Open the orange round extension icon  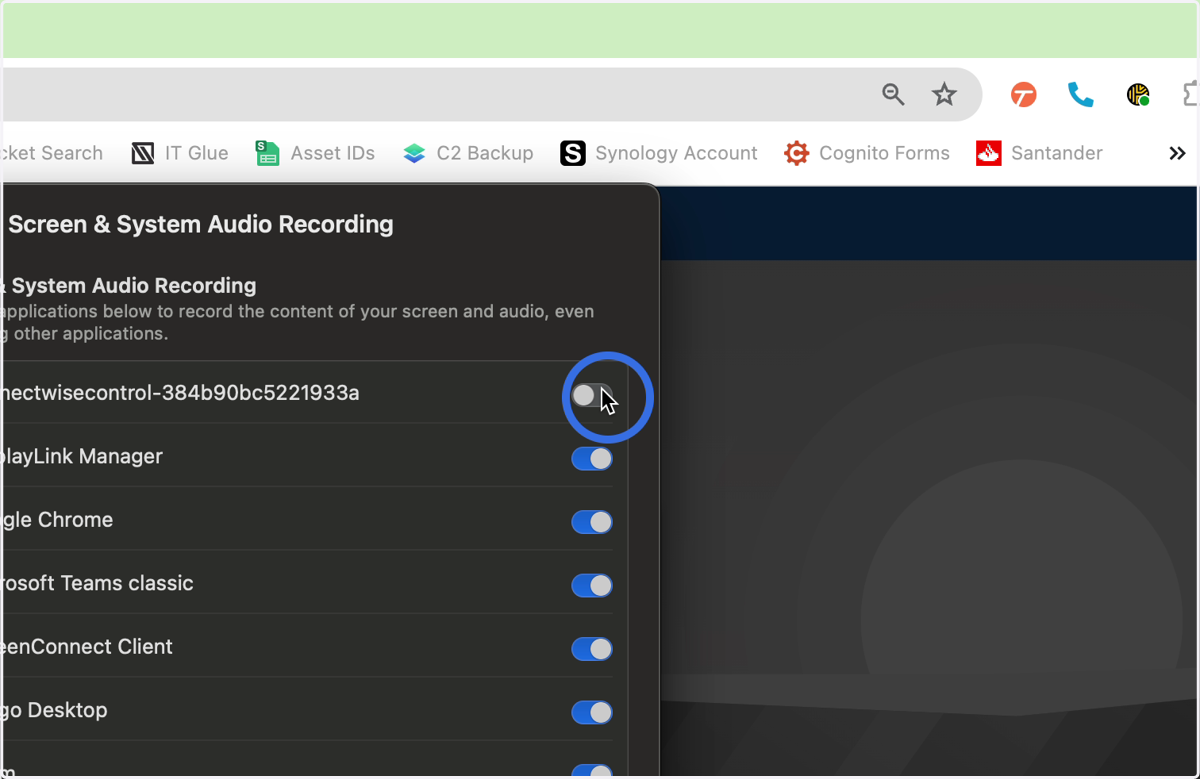coord(1023,95)
